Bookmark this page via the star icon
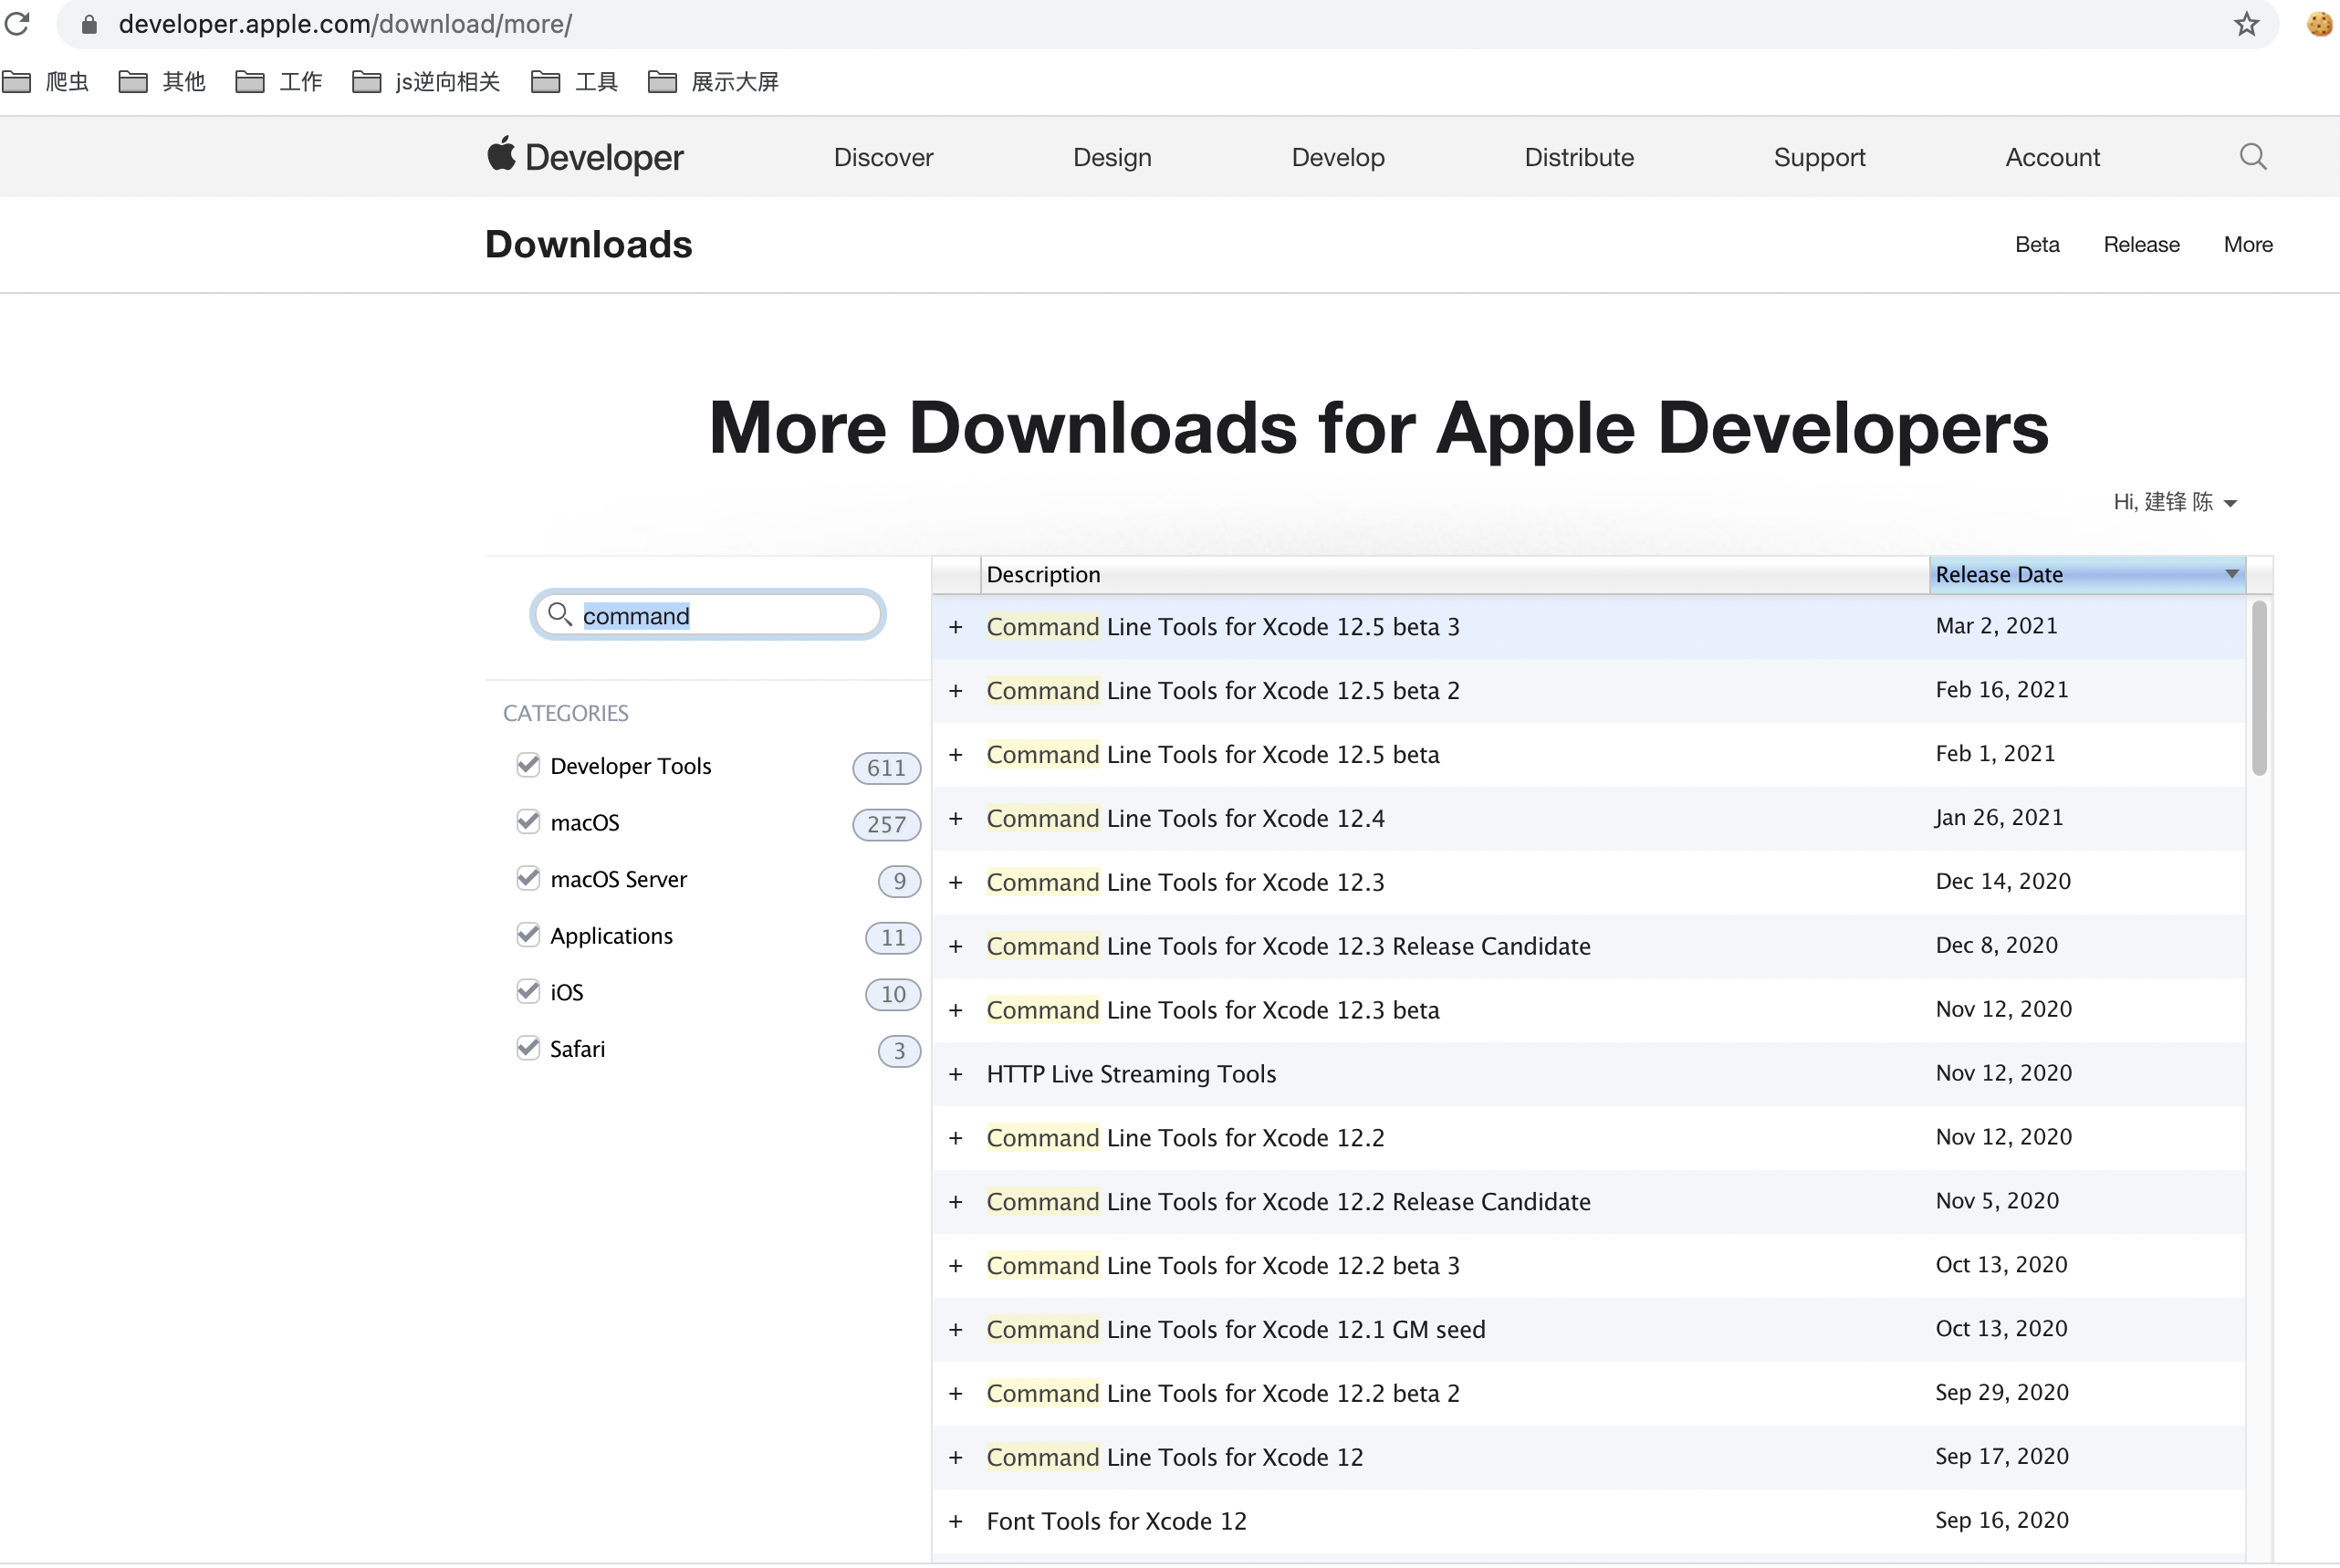 (2245, 24)
